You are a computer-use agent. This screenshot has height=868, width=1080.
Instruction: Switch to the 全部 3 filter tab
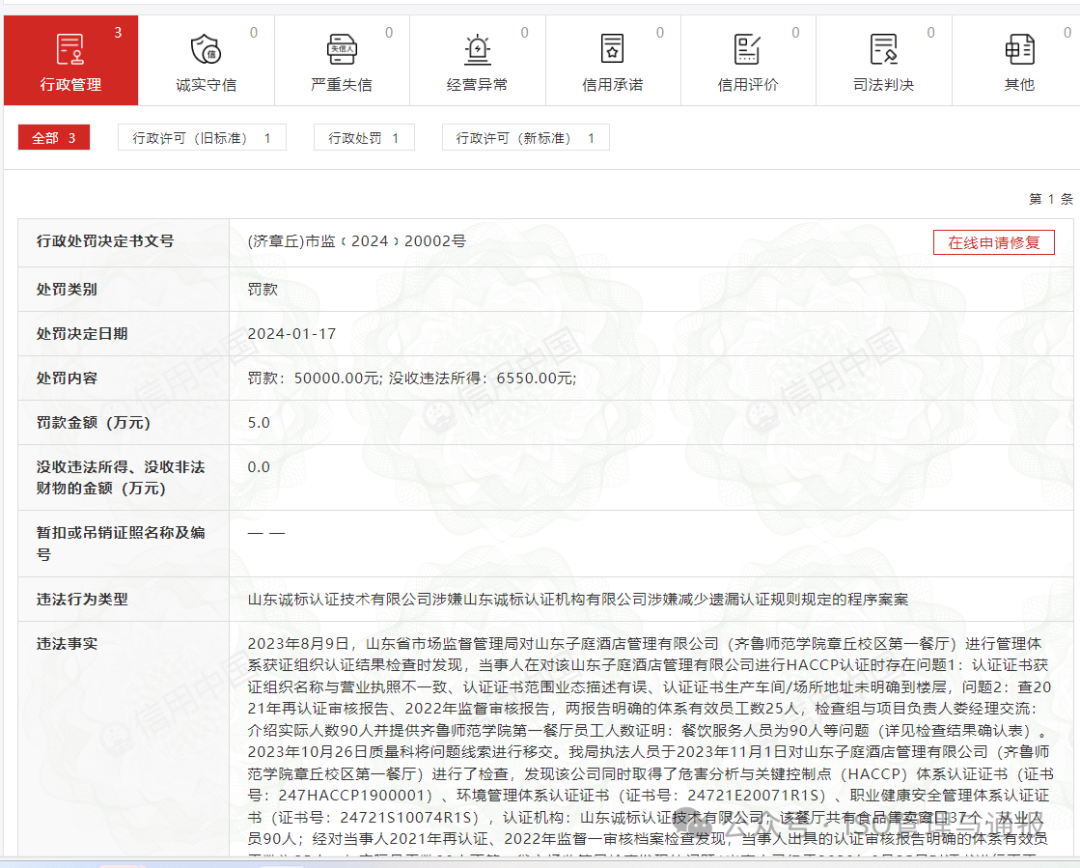pos(53,137)
